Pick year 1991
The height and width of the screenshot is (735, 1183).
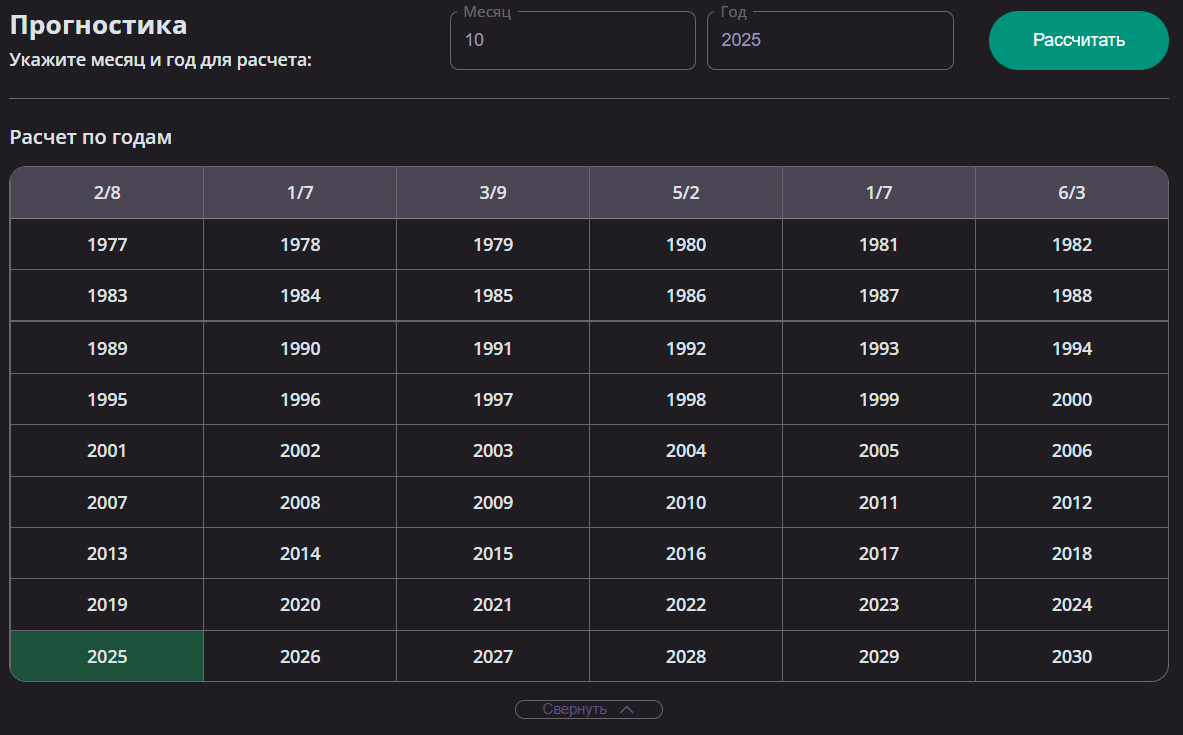coord(493,348)
